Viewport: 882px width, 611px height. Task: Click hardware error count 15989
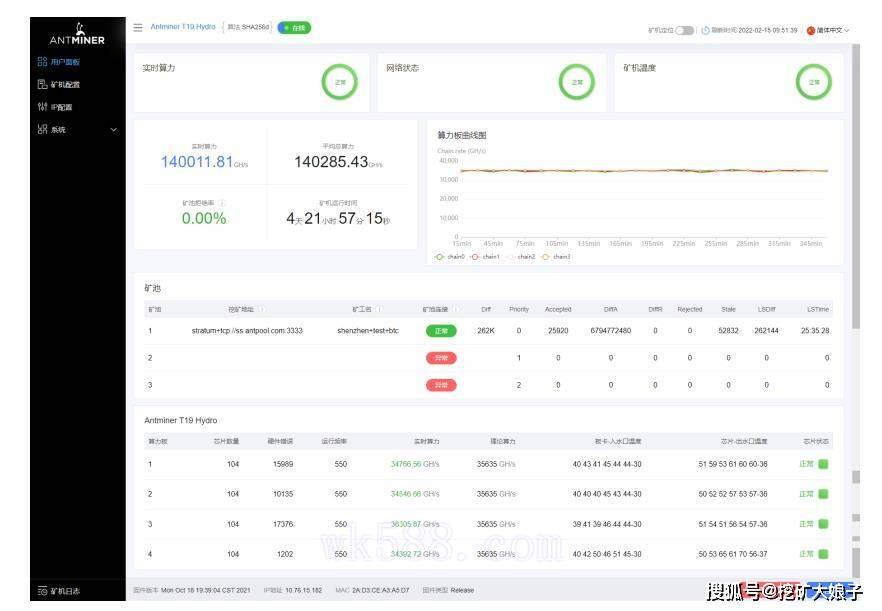point(283,464)
